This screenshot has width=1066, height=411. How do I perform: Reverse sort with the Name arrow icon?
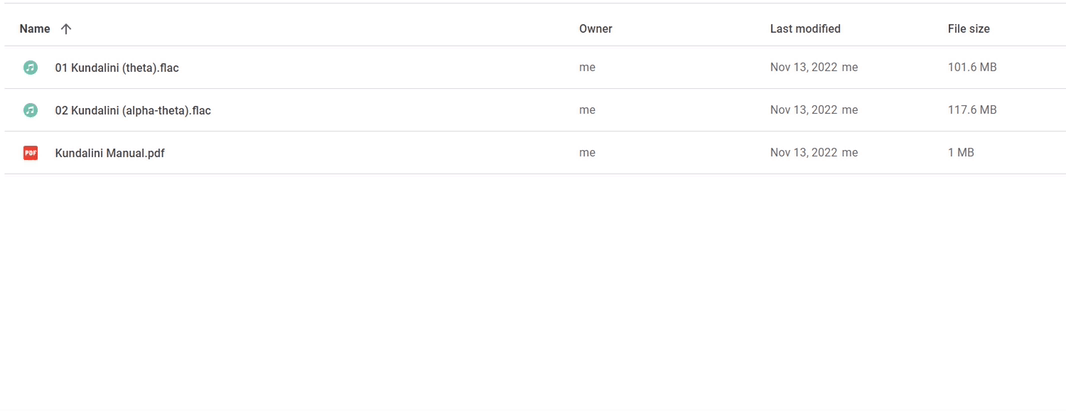66,29
